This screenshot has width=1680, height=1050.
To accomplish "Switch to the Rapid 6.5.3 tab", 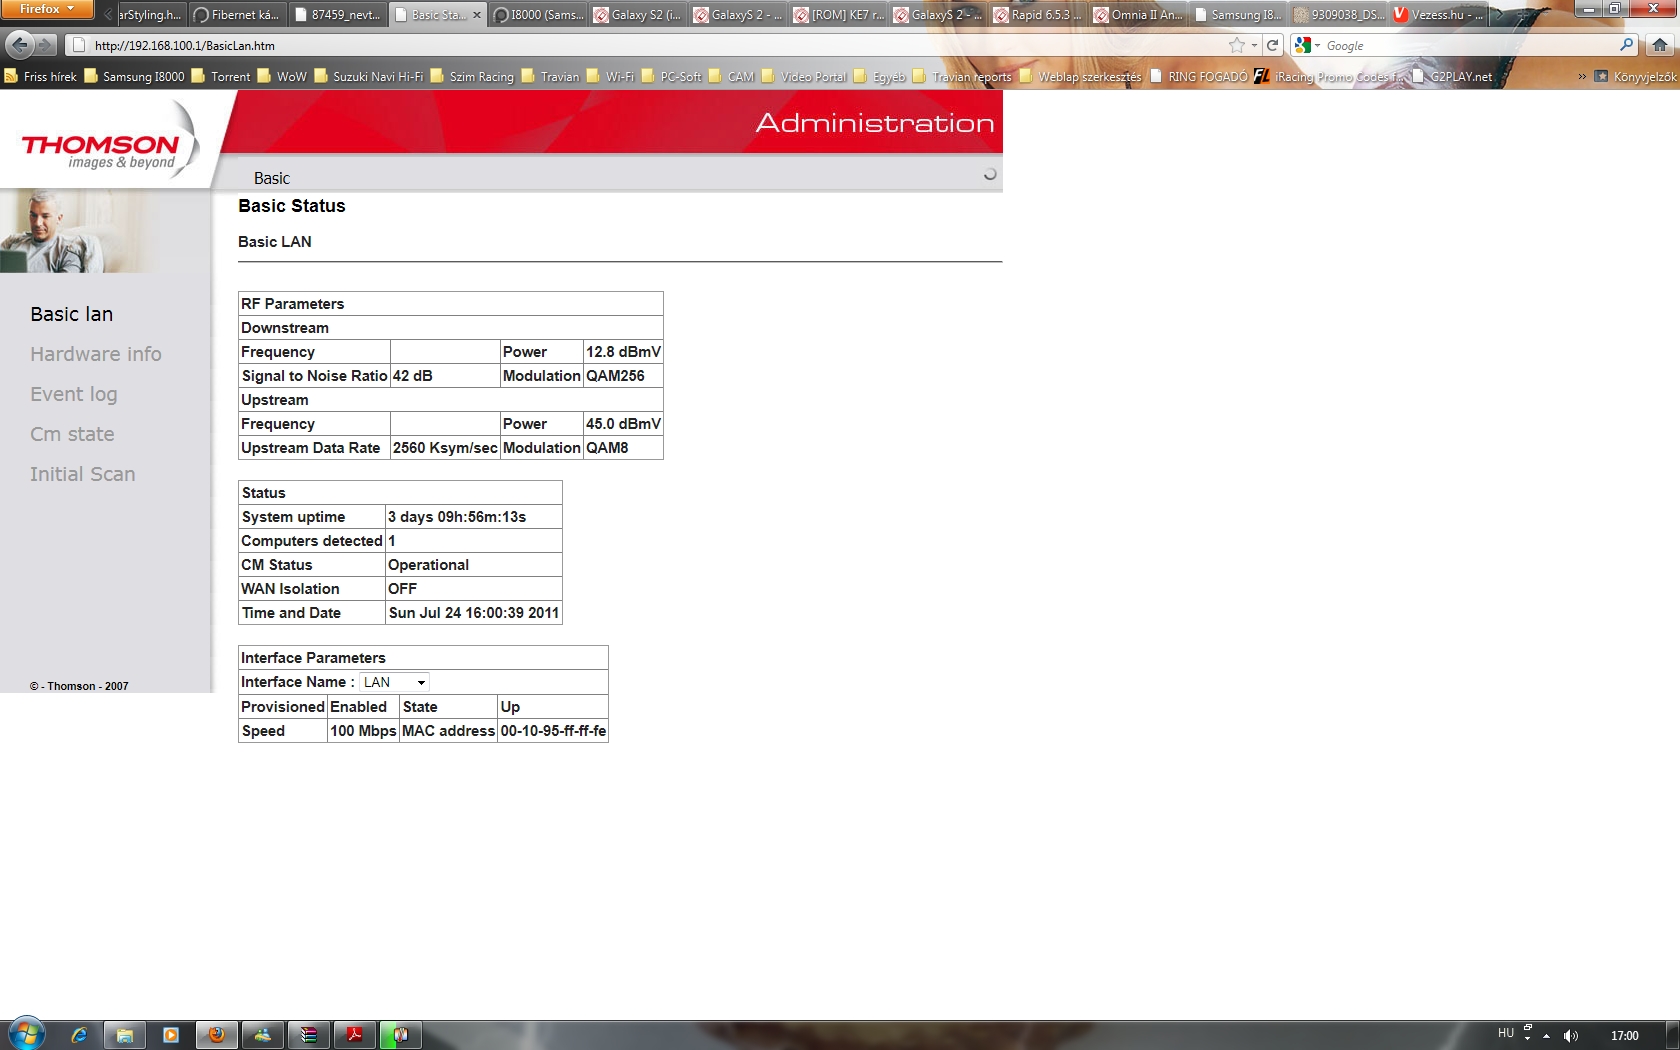I will point(1037,15).
